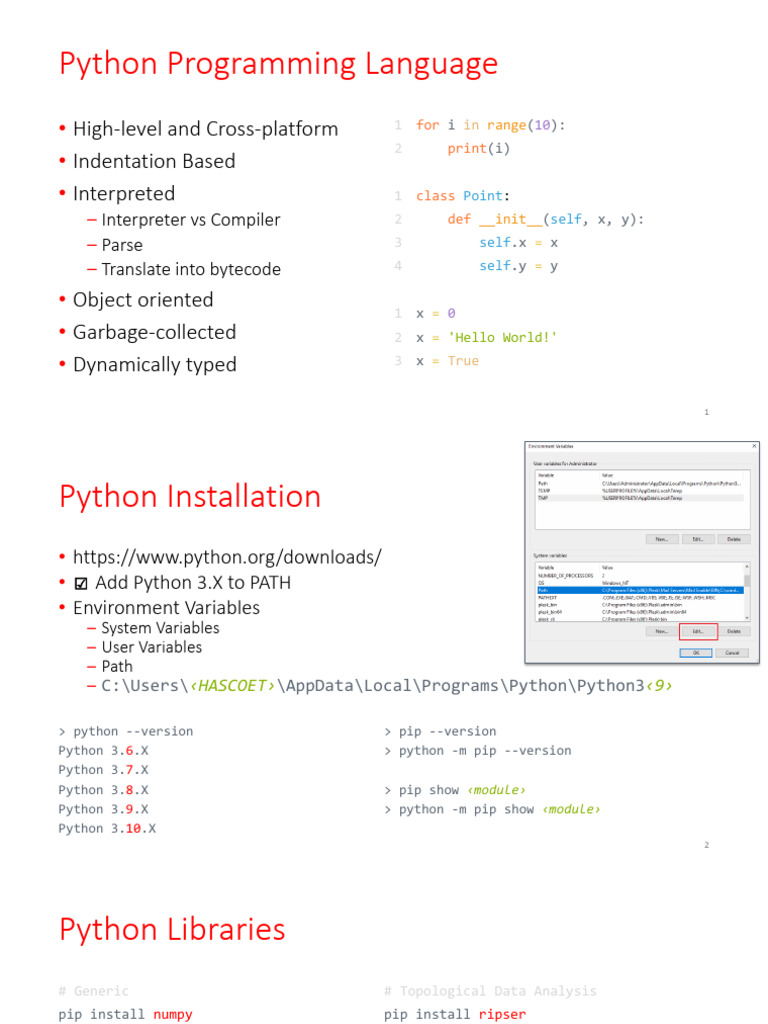Viewport: 768px width, 1024px height.
Task: Click the Environment Variables bullet
Action: point(167,608)
